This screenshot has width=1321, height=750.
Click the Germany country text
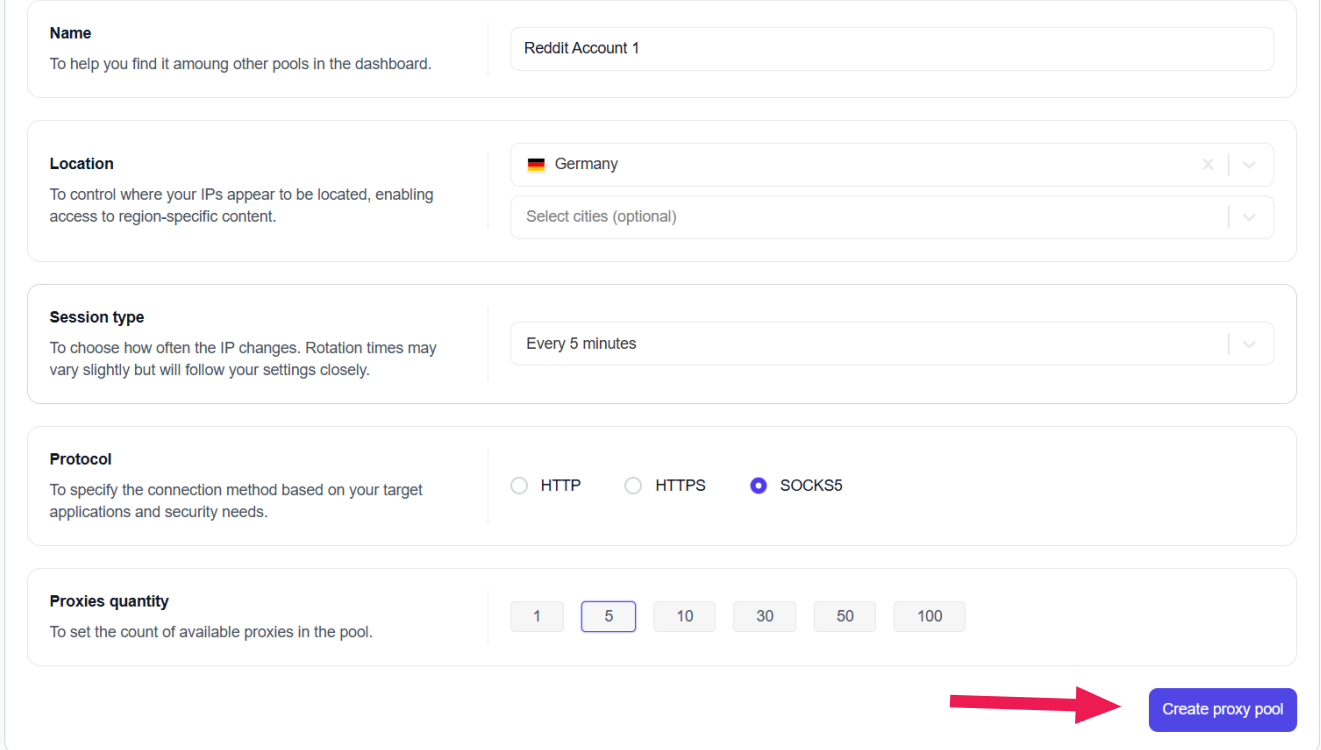point(586,164)
